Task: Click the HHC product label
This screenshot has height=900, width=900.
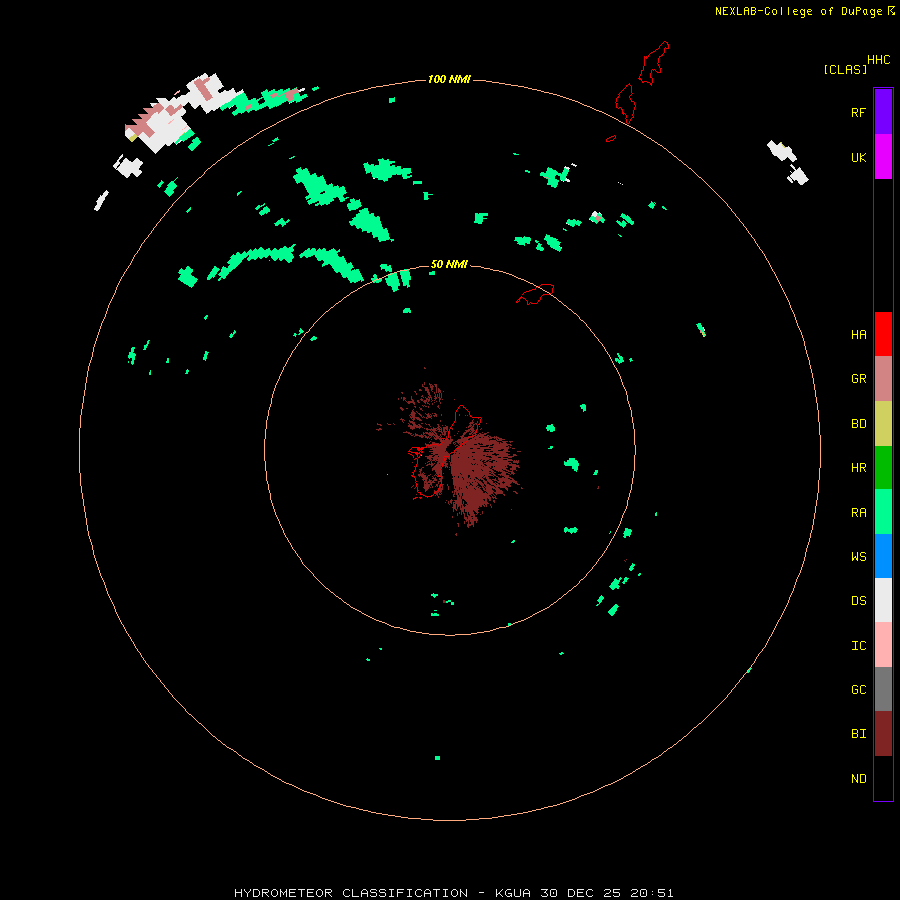Action: click(879, 60)
